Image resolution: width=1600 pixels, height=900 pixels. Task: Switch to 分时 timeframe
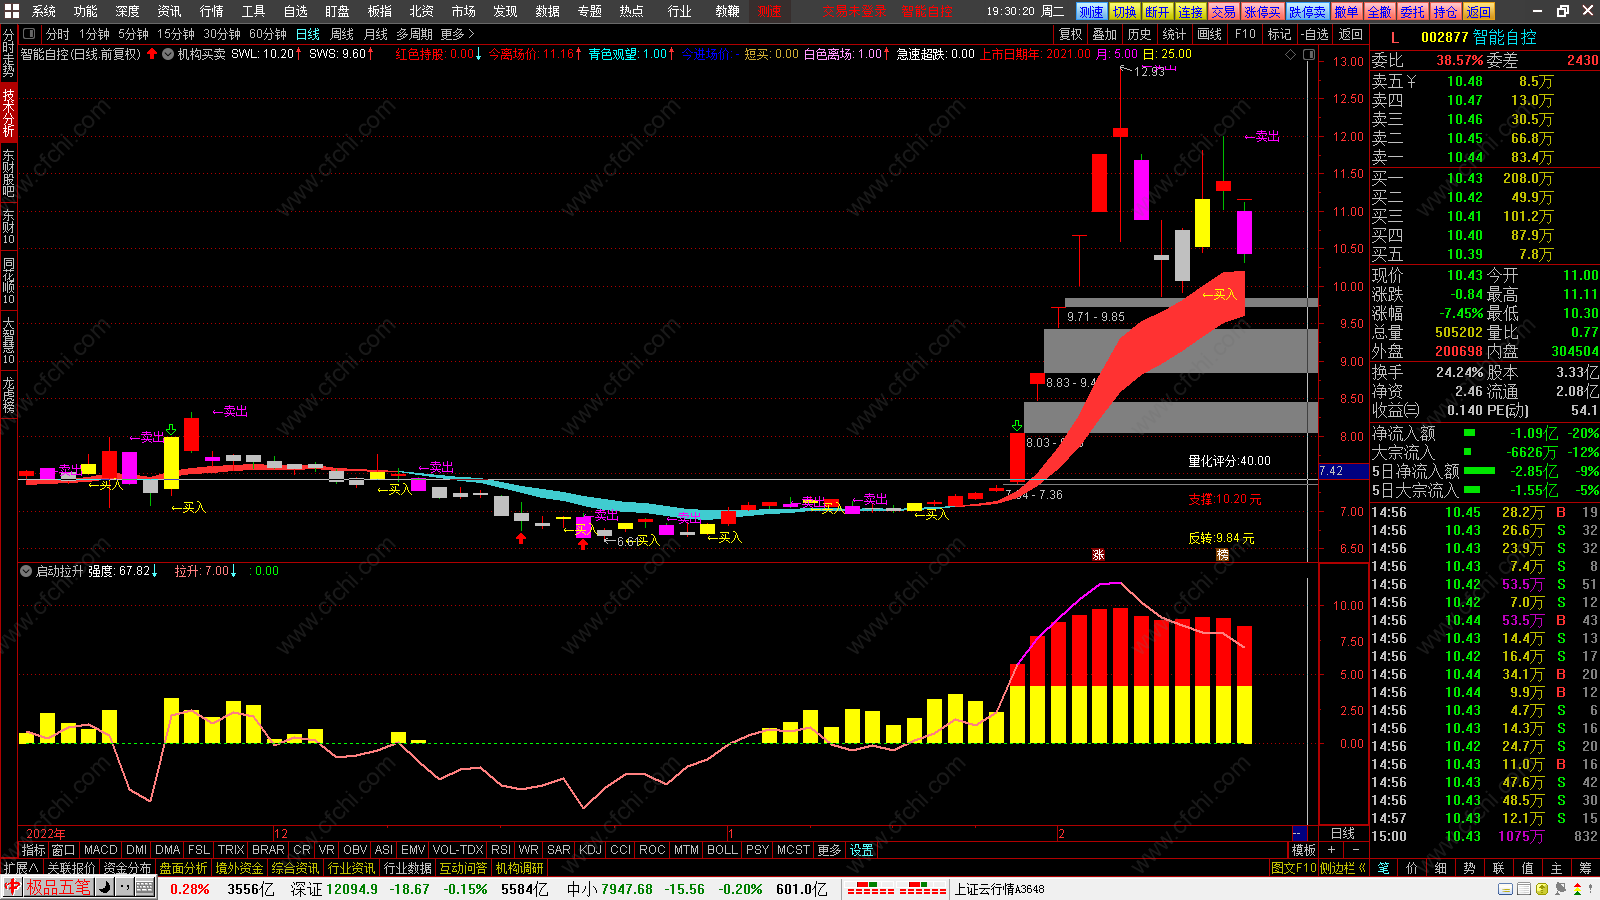tap(58, 34)
